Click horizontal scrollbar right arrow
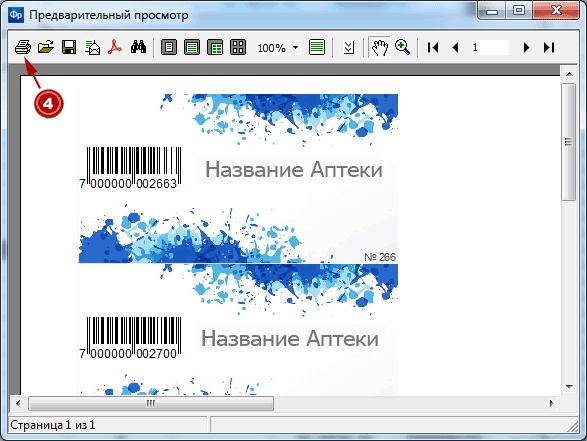 pos(551,404)
